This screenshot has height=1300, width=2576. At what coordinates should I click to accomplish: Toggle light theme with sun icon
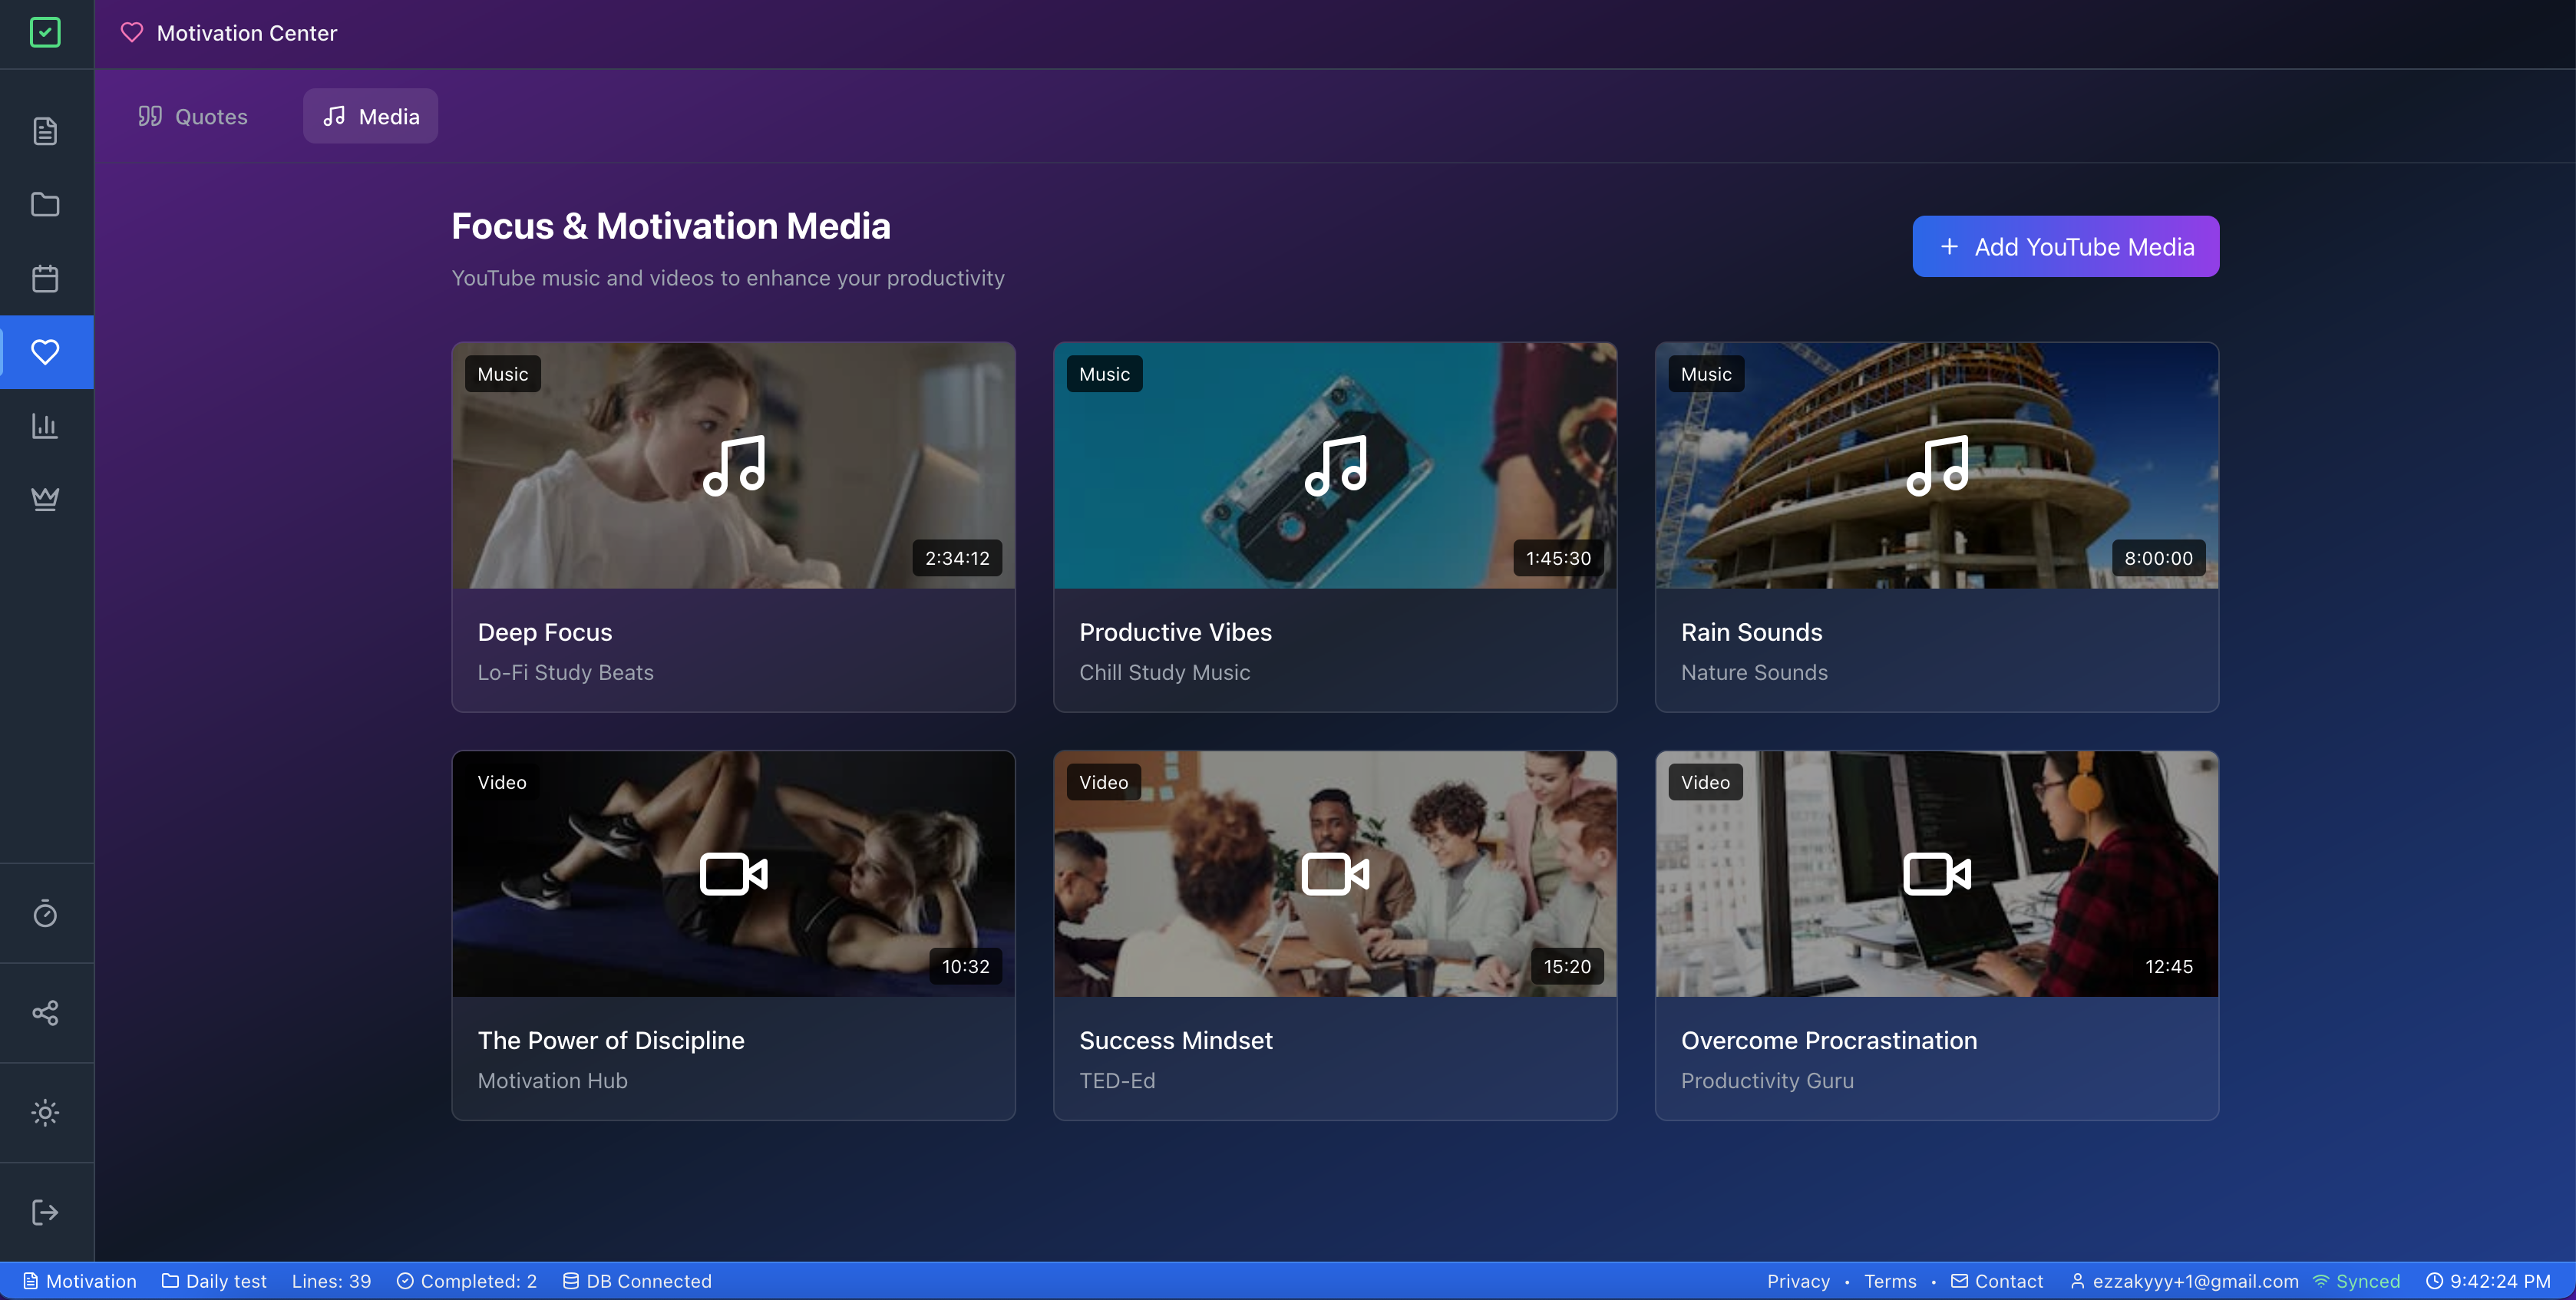(45, 1112)
